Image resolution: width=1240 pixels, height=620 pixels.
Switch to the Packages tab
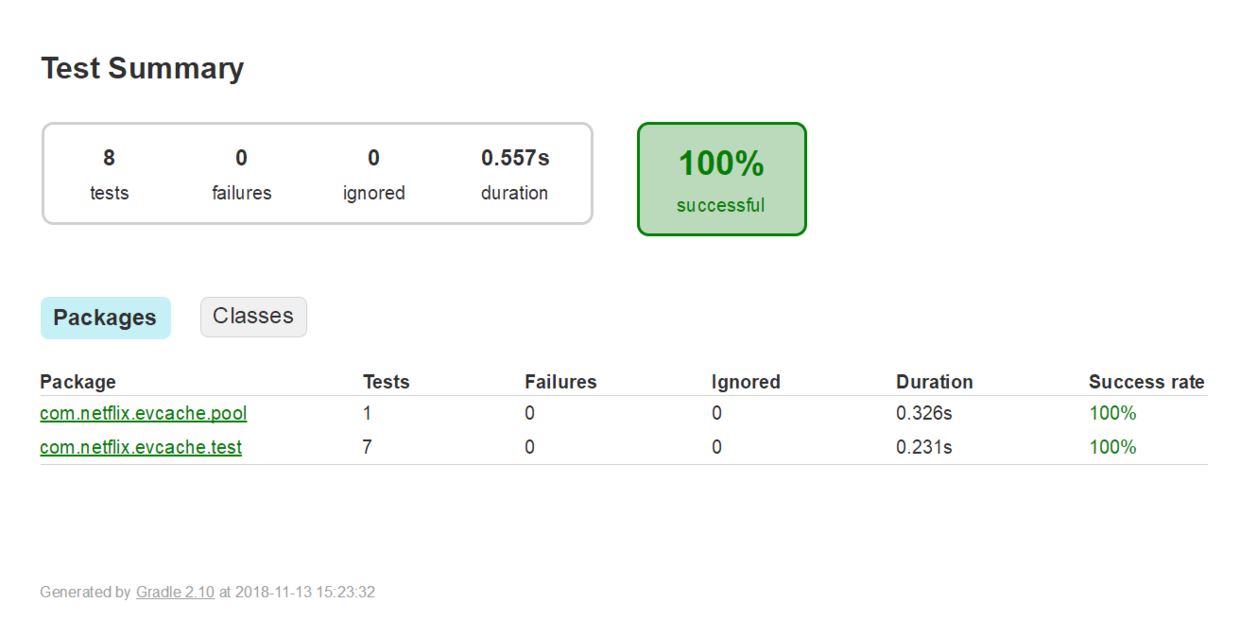[105, 318]
